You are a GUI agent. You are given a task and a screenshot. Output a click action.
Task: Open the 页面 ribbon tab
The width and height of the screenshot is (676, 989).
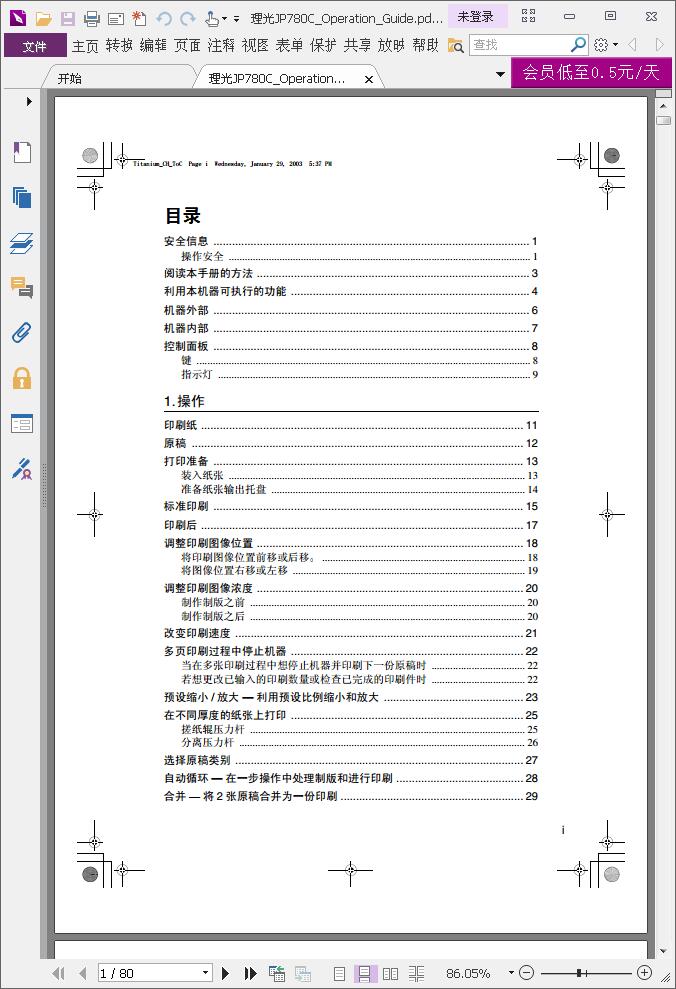coord(187,45)
